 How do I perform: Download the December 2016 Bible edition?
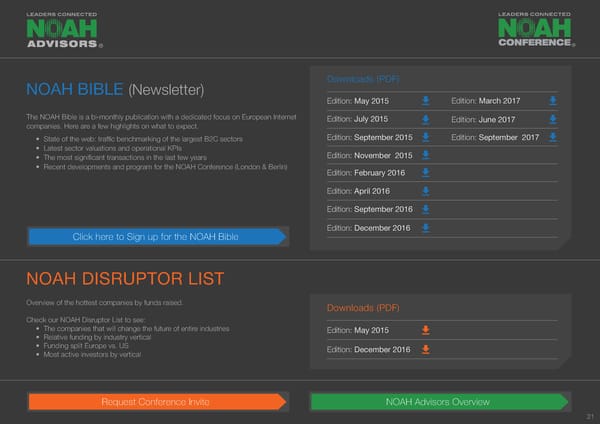(x=425, y=228)
